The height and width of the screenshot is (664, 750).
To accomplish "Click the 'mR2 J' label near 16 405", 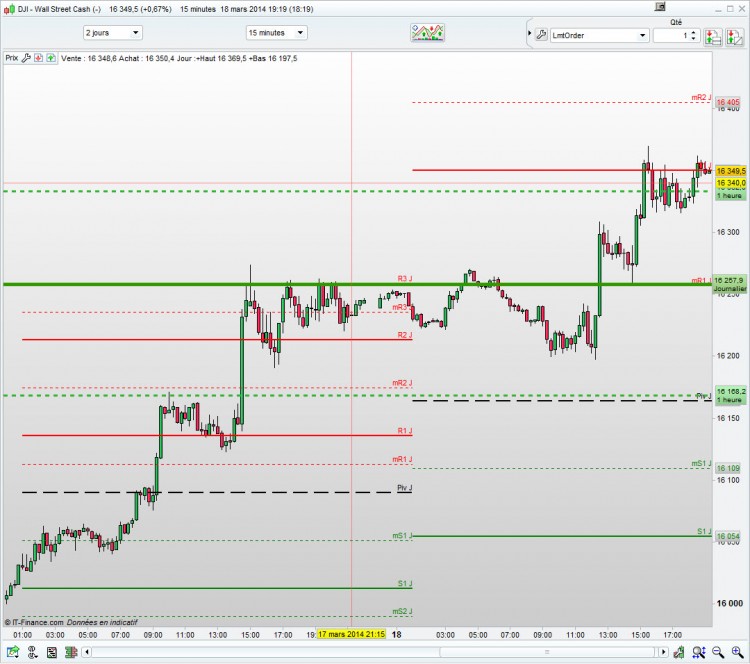I will coord(701,98).
